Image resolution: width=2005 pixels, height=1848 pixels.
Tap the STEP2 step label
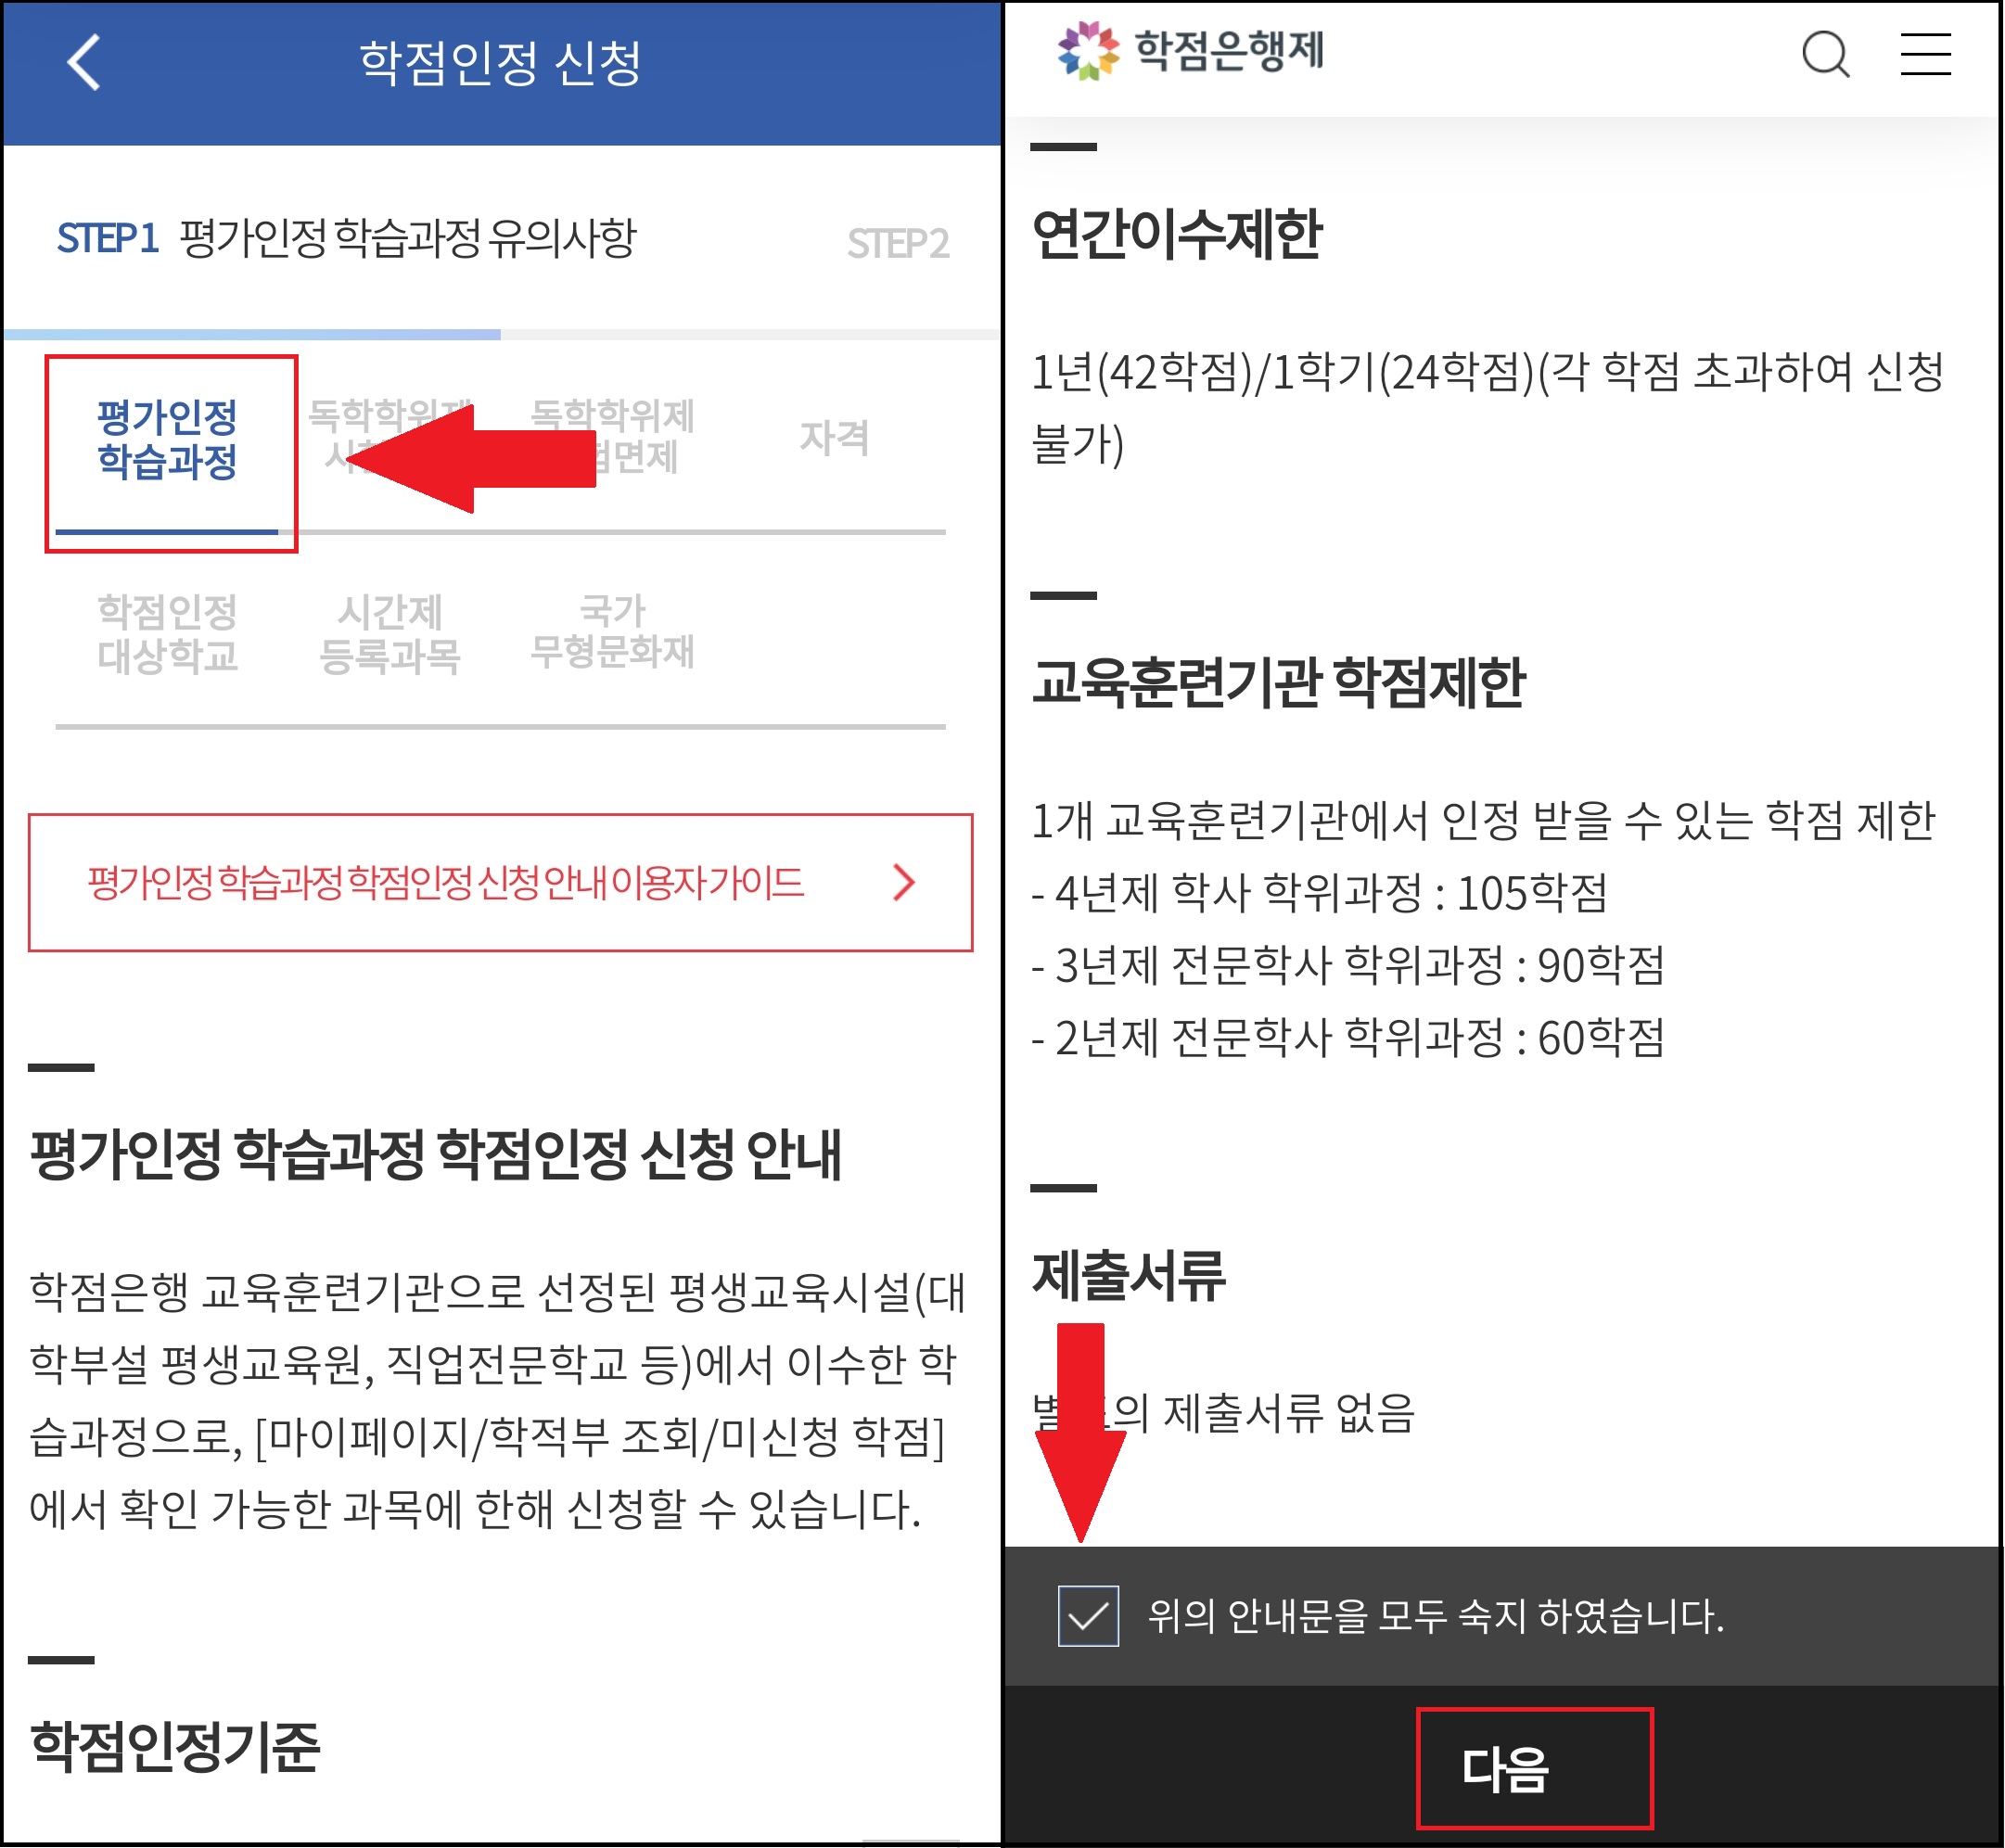click(897, 244)
